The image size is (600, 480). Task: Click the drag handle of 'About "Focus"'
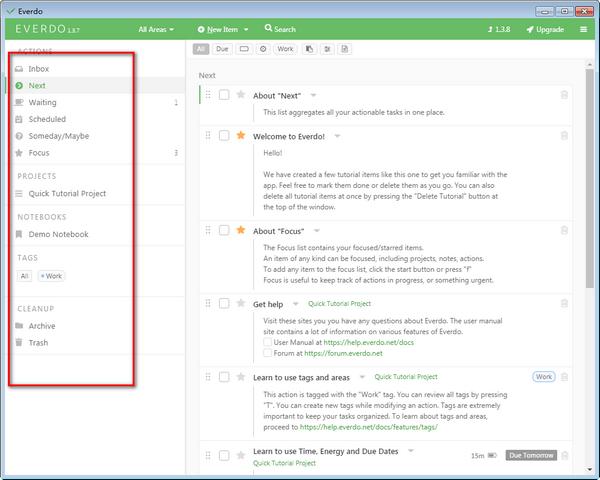pyautogui.click(x=208, y=231)
